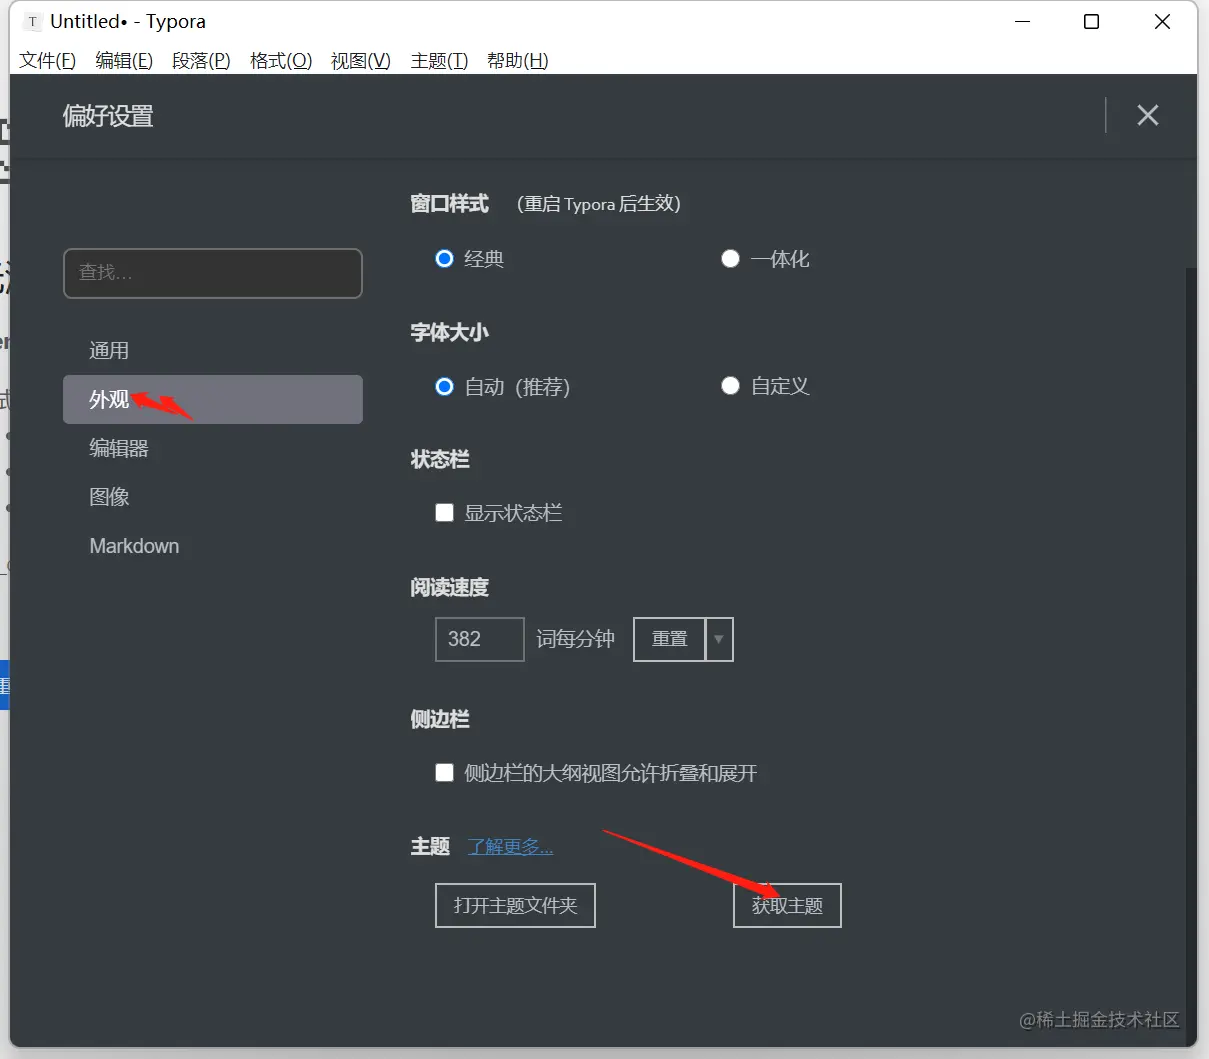Open the 图像 settings tab
The image size is (1209, 1059).
point(213,497)
